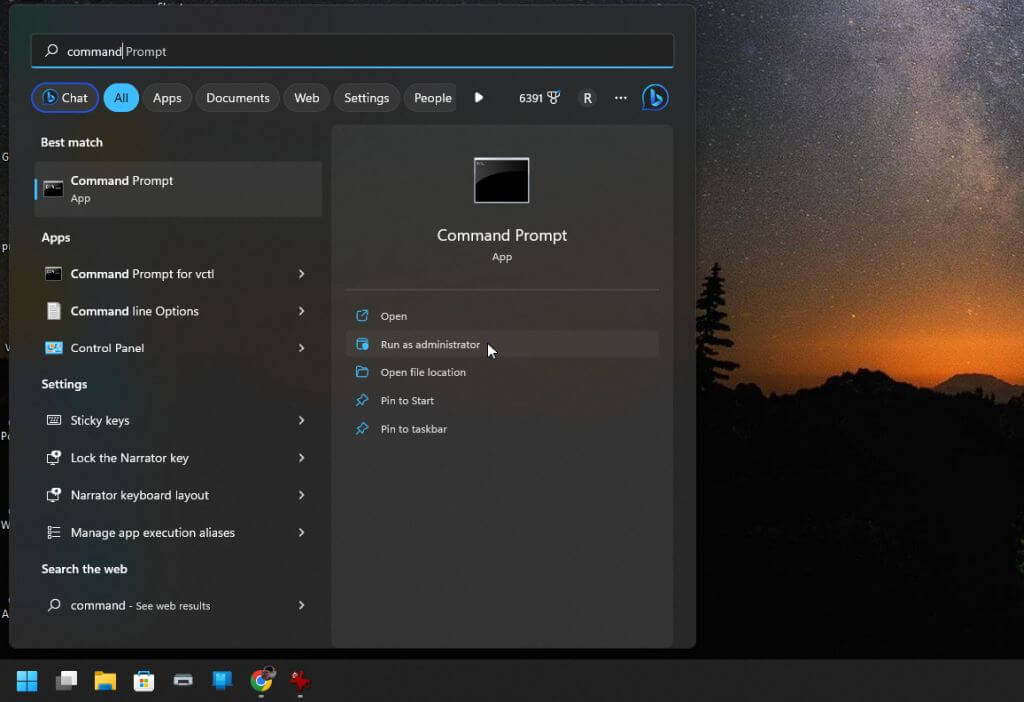Expand Manage app execution aliases chevron
The image size is (1024, 702).
[301, 533]
